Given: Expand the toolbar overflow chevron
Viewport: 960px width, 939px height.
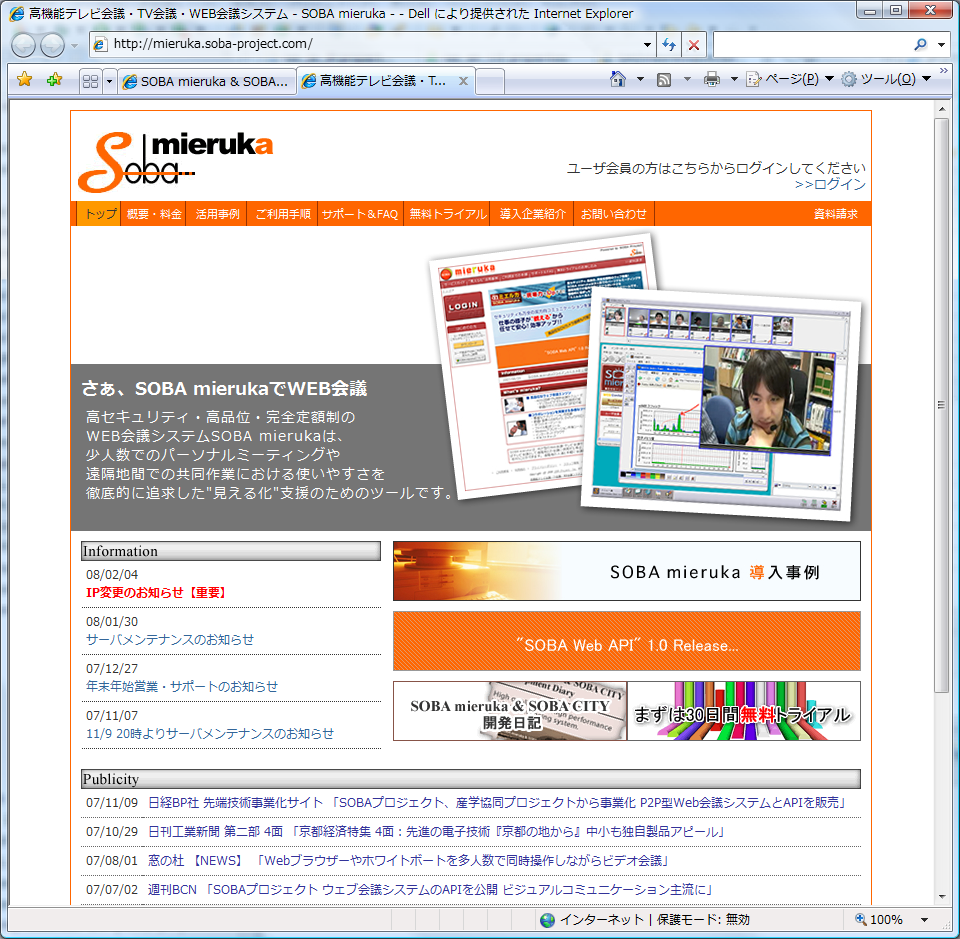Looking at the screenshot, I should coord(943,72).
